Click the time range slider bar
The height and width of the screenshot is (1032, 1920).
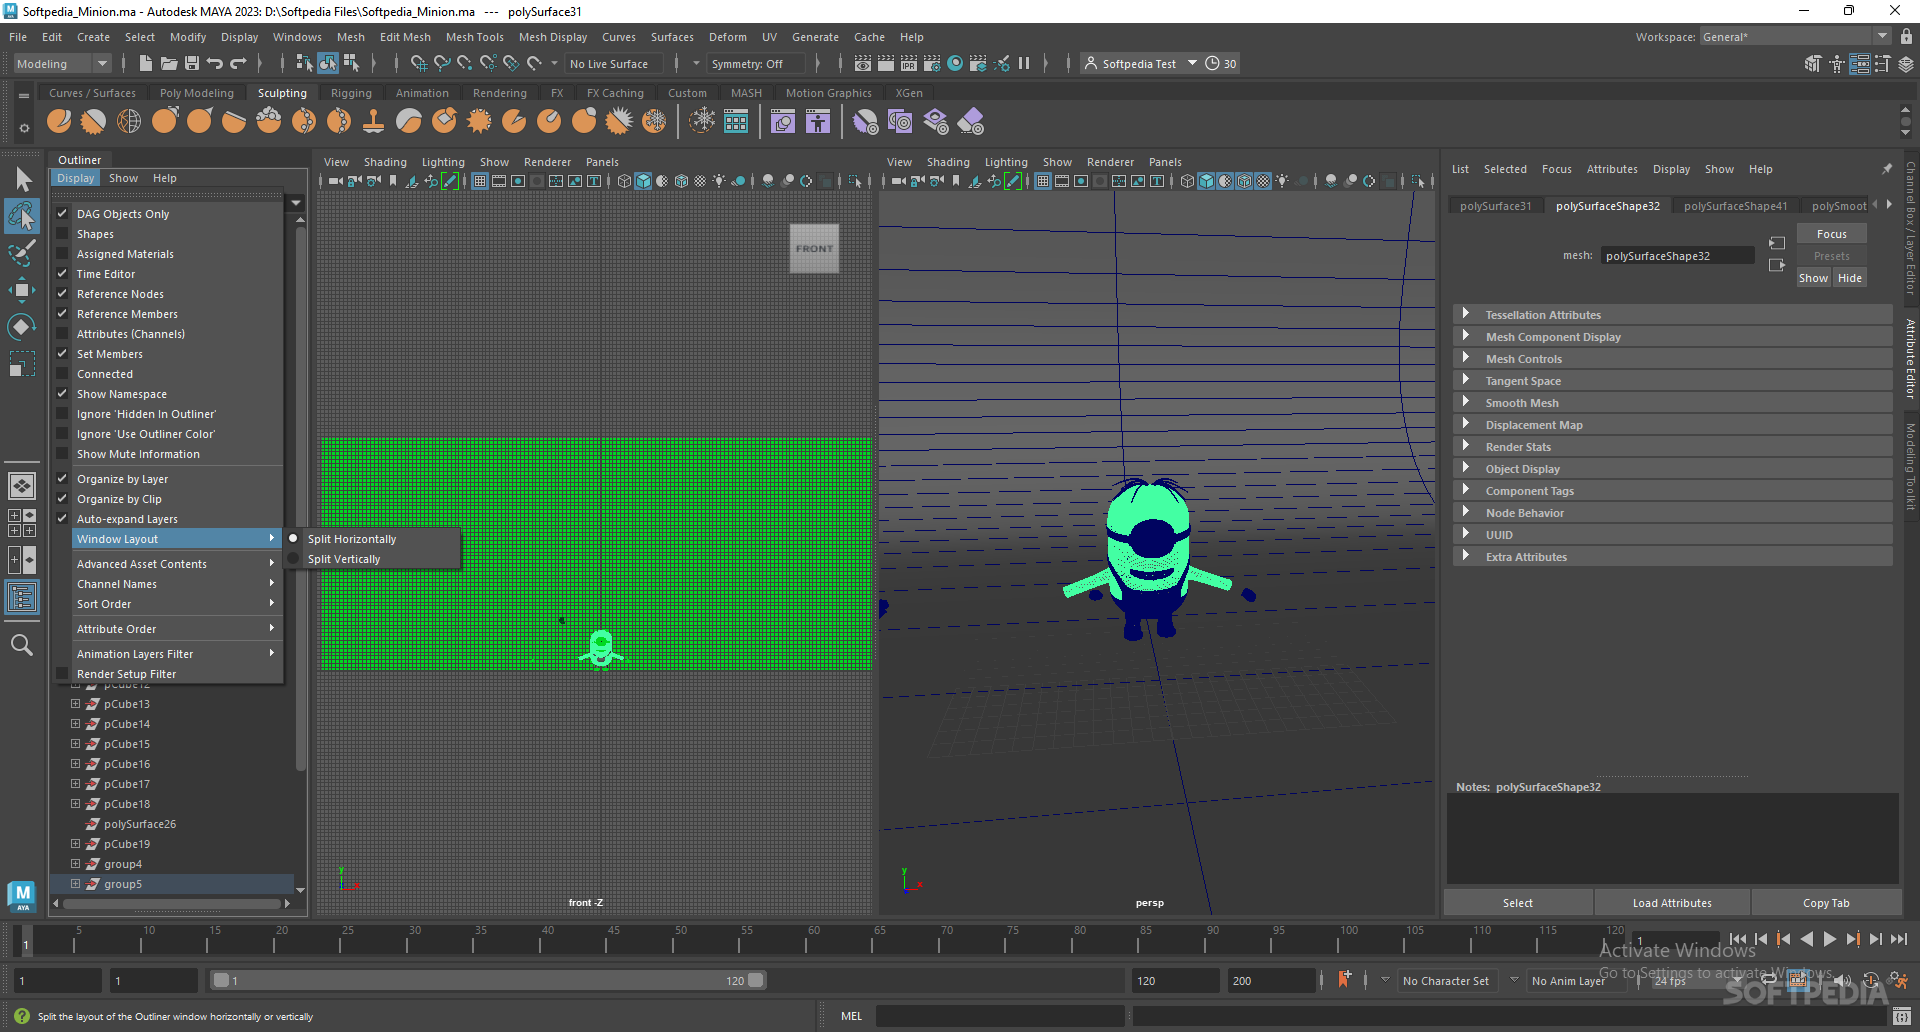tap(488, 981)
